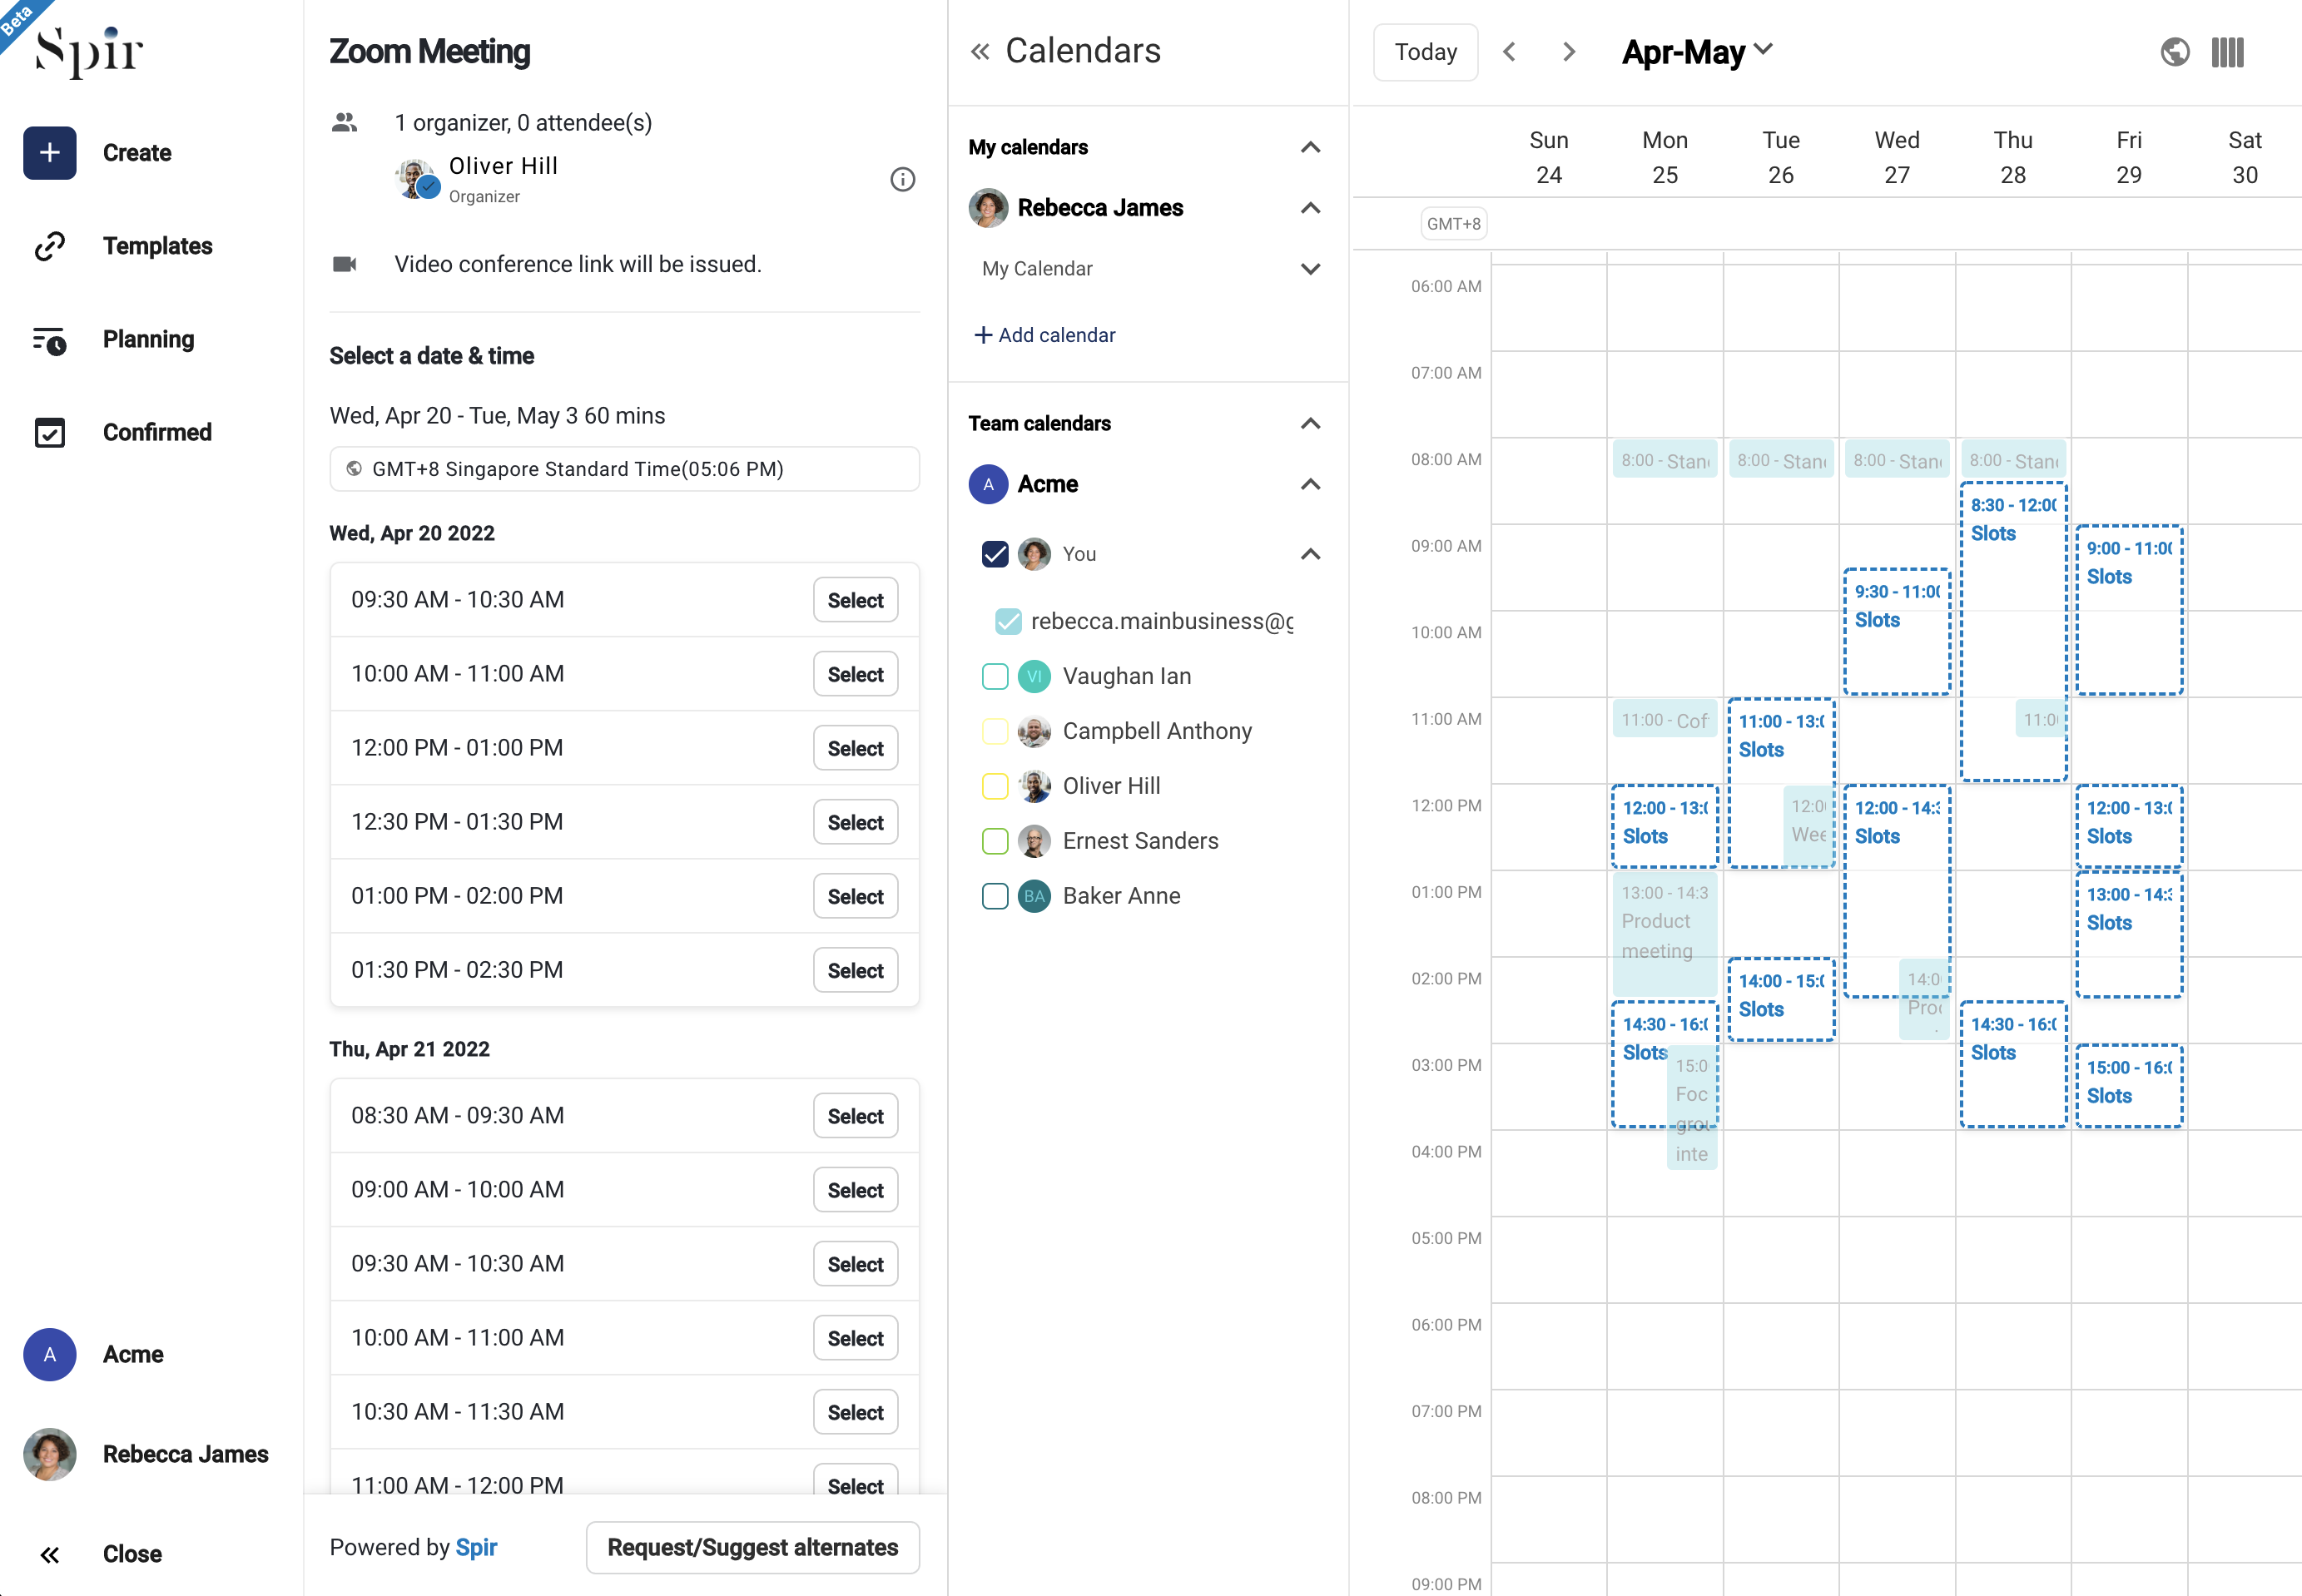Click the organizer info icon
The width and height of the screenshot is (2302, 1596).
(902, 179)
